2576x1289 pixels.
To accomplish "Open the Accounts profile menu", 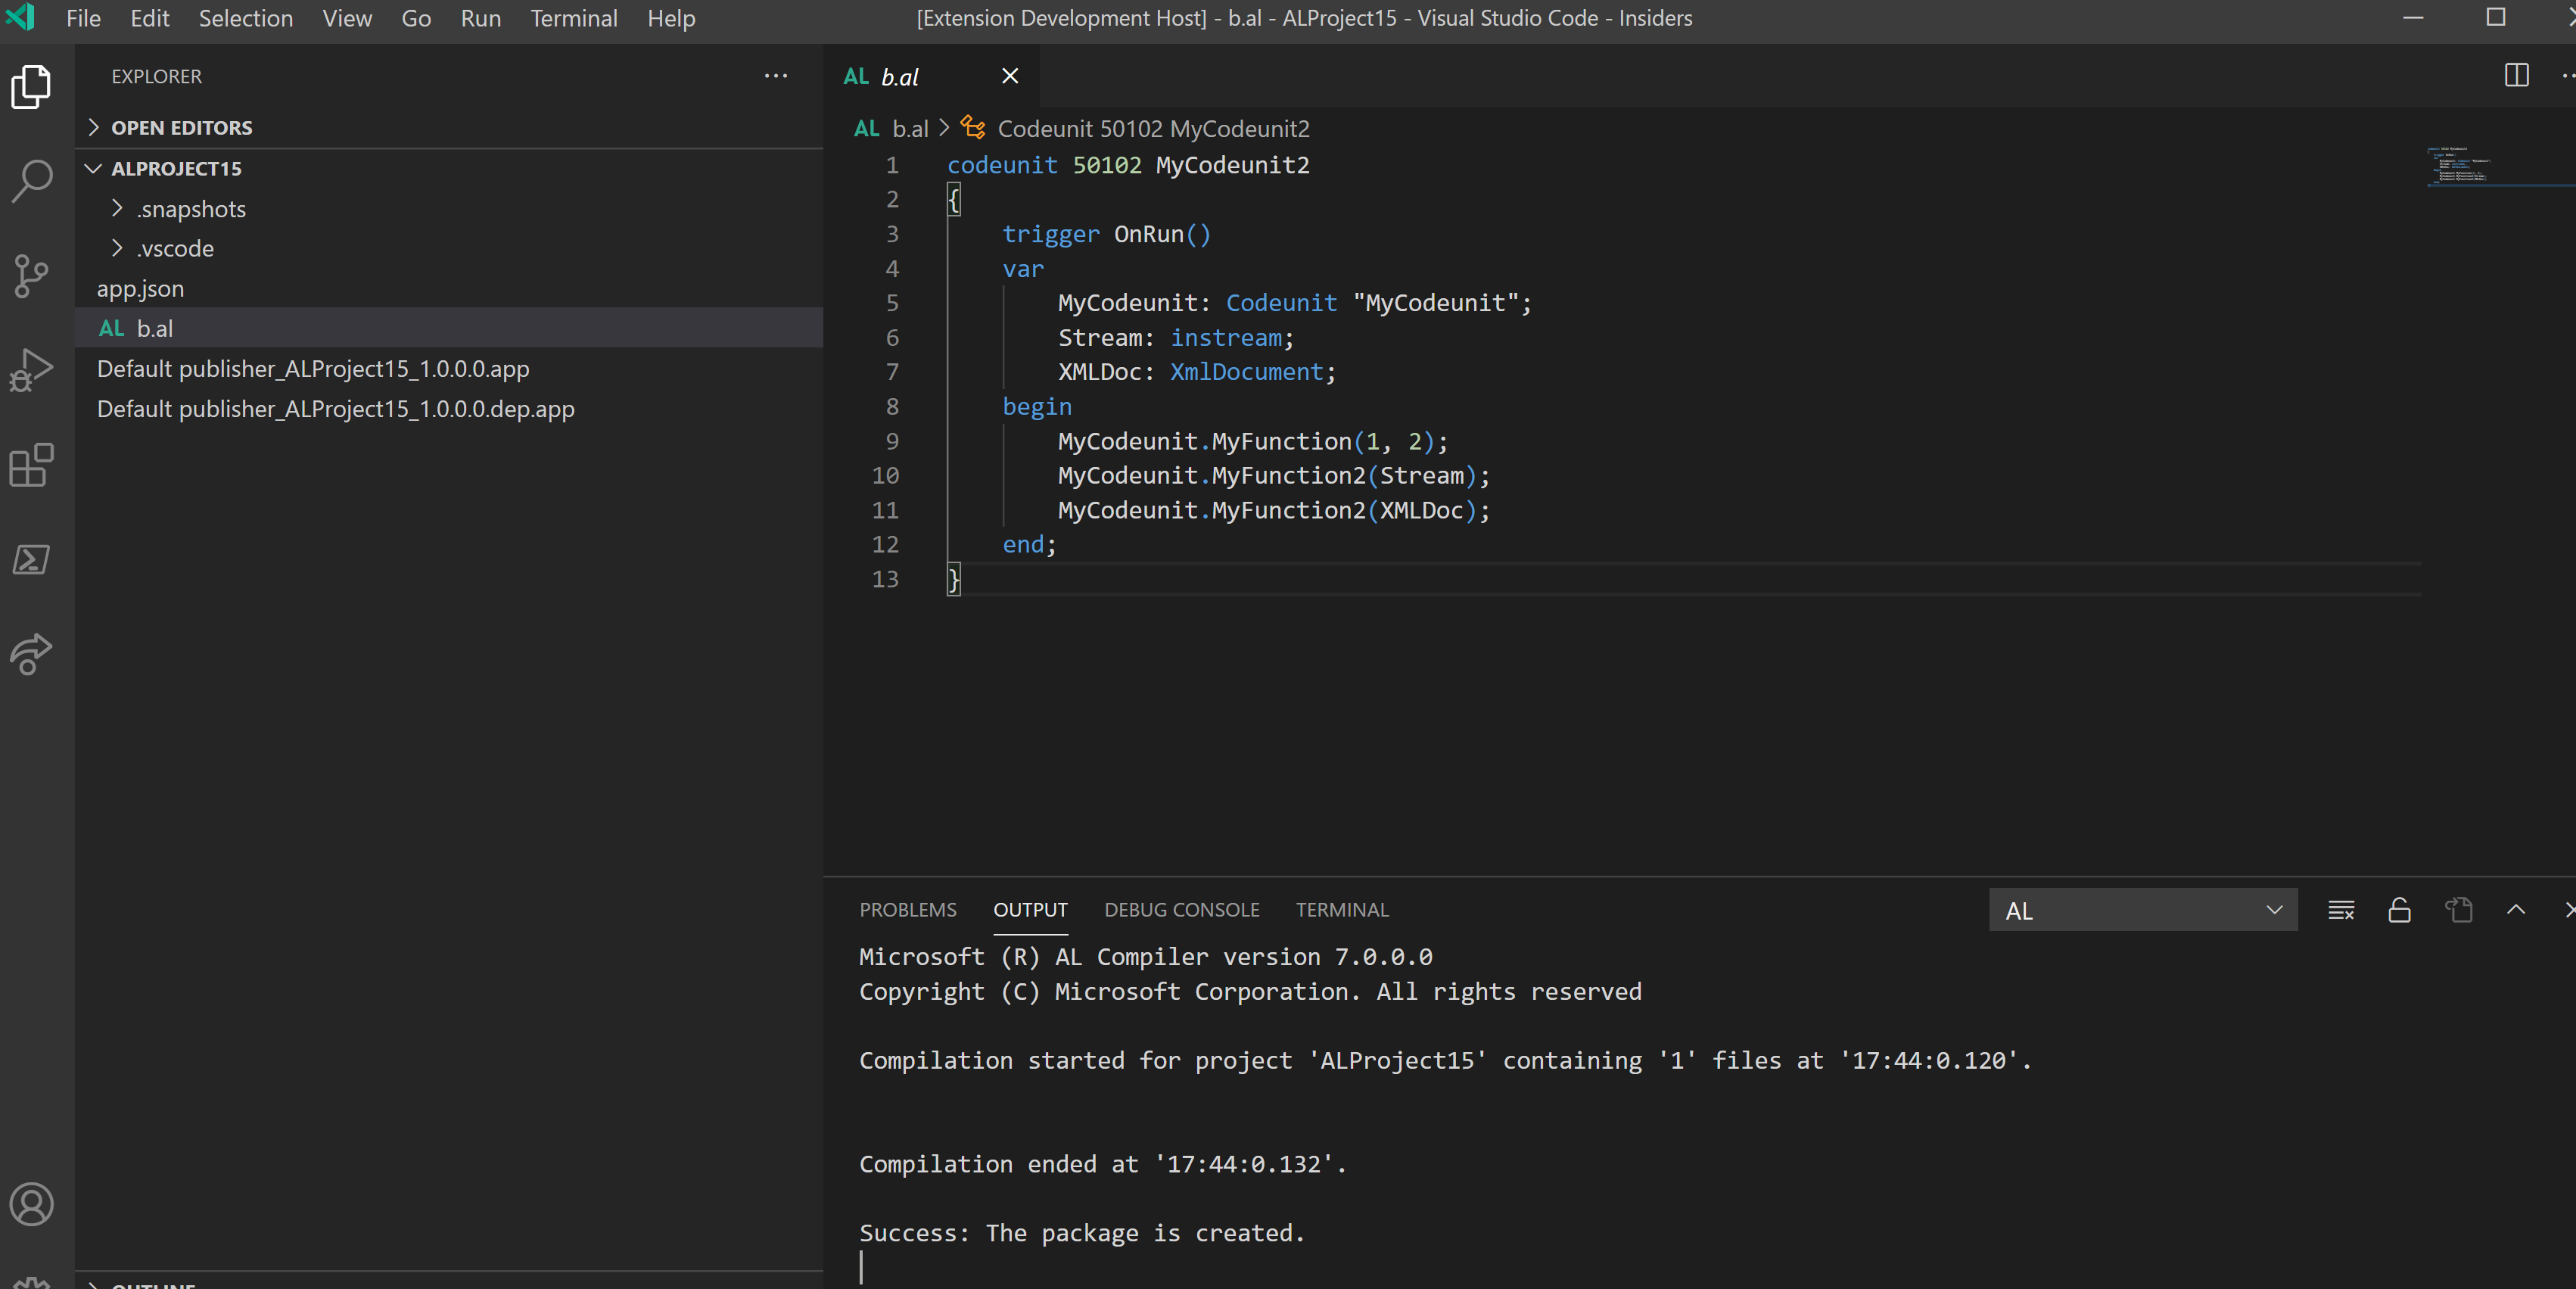I will click(31, 1205).
